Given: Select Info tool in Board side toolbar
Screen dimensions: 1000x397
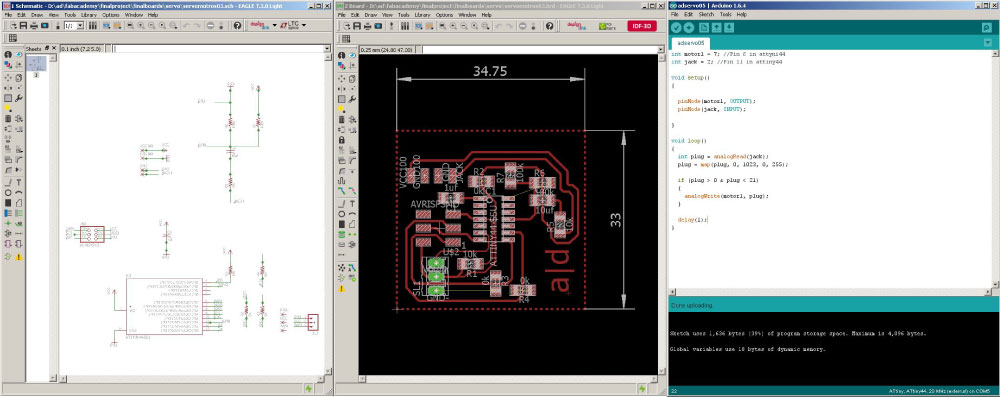Looking at the screenshot, I should point(342,56).
